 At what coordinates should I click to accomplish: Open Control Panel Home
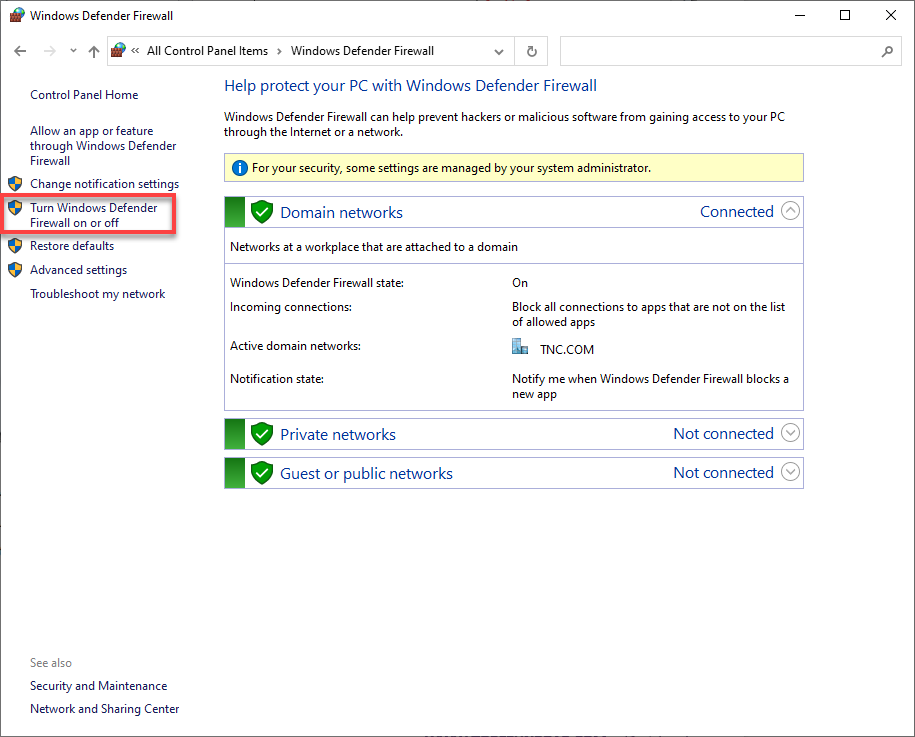coord(84,95)
